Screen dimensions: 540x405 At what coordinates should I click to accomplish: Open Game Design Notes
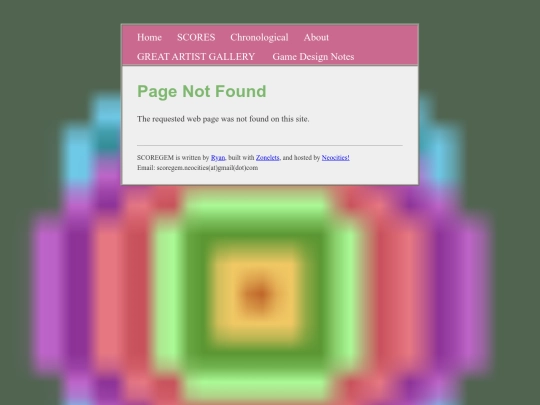click(313, 56)
